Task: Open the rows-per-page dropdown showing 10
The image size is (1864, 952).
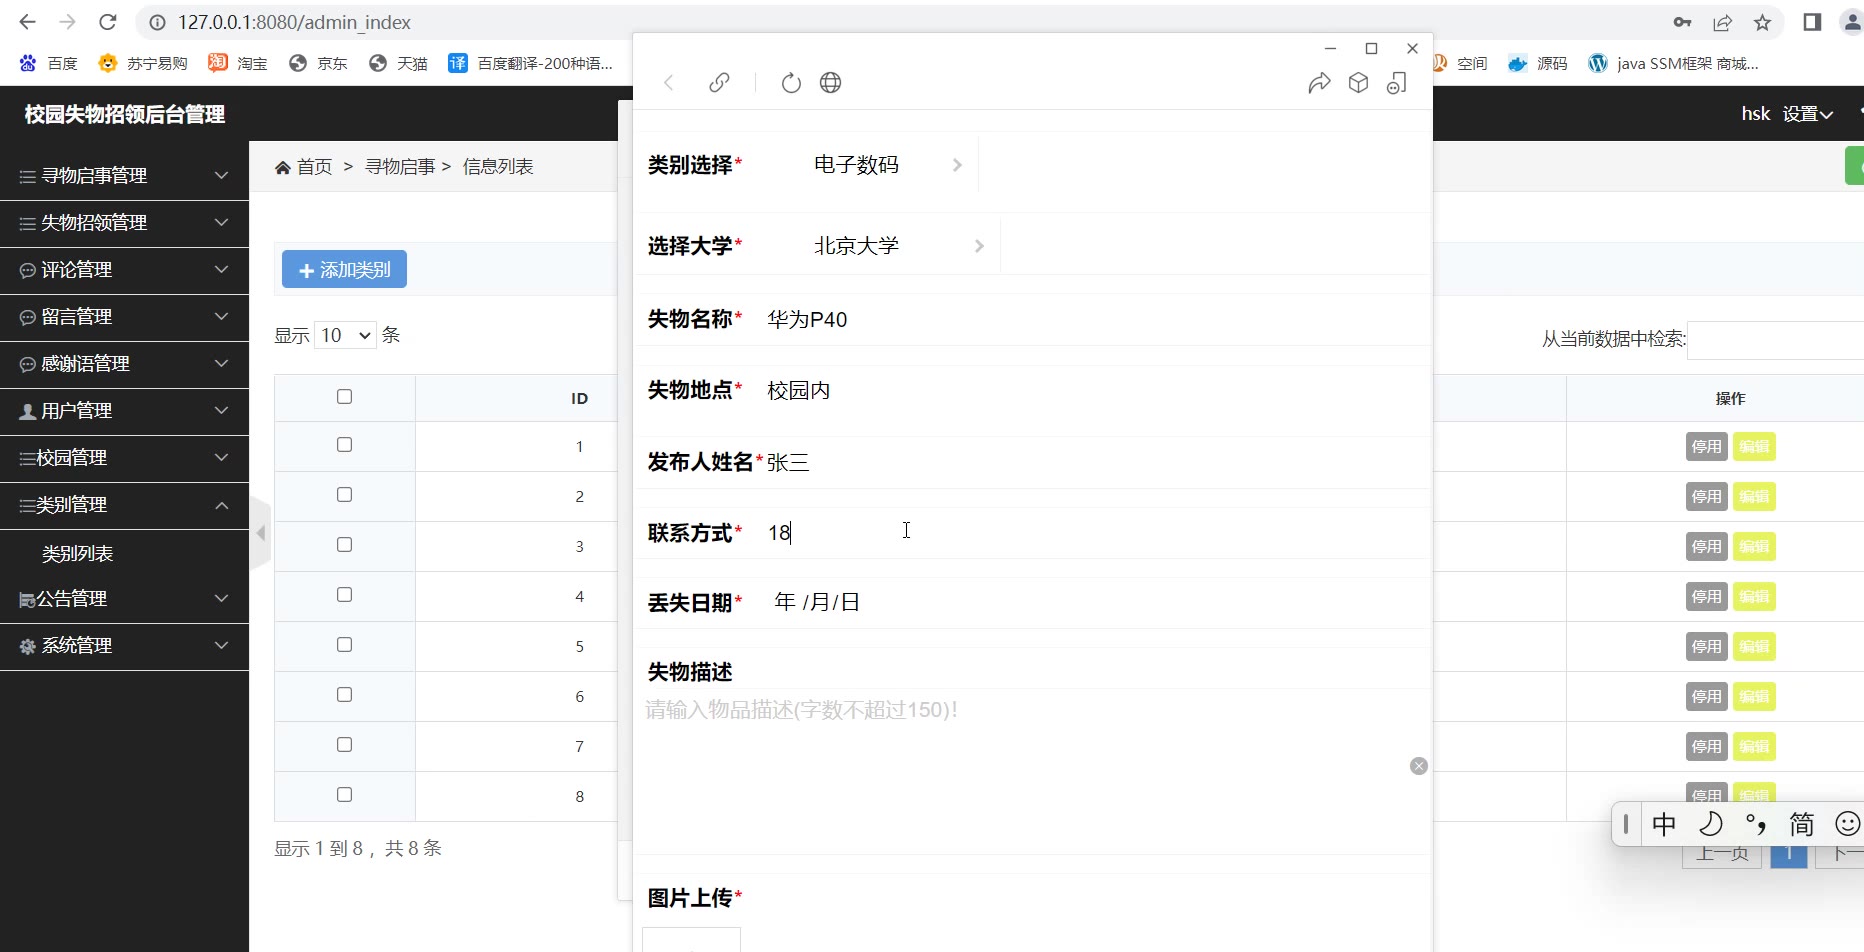Action: point(345,335)
